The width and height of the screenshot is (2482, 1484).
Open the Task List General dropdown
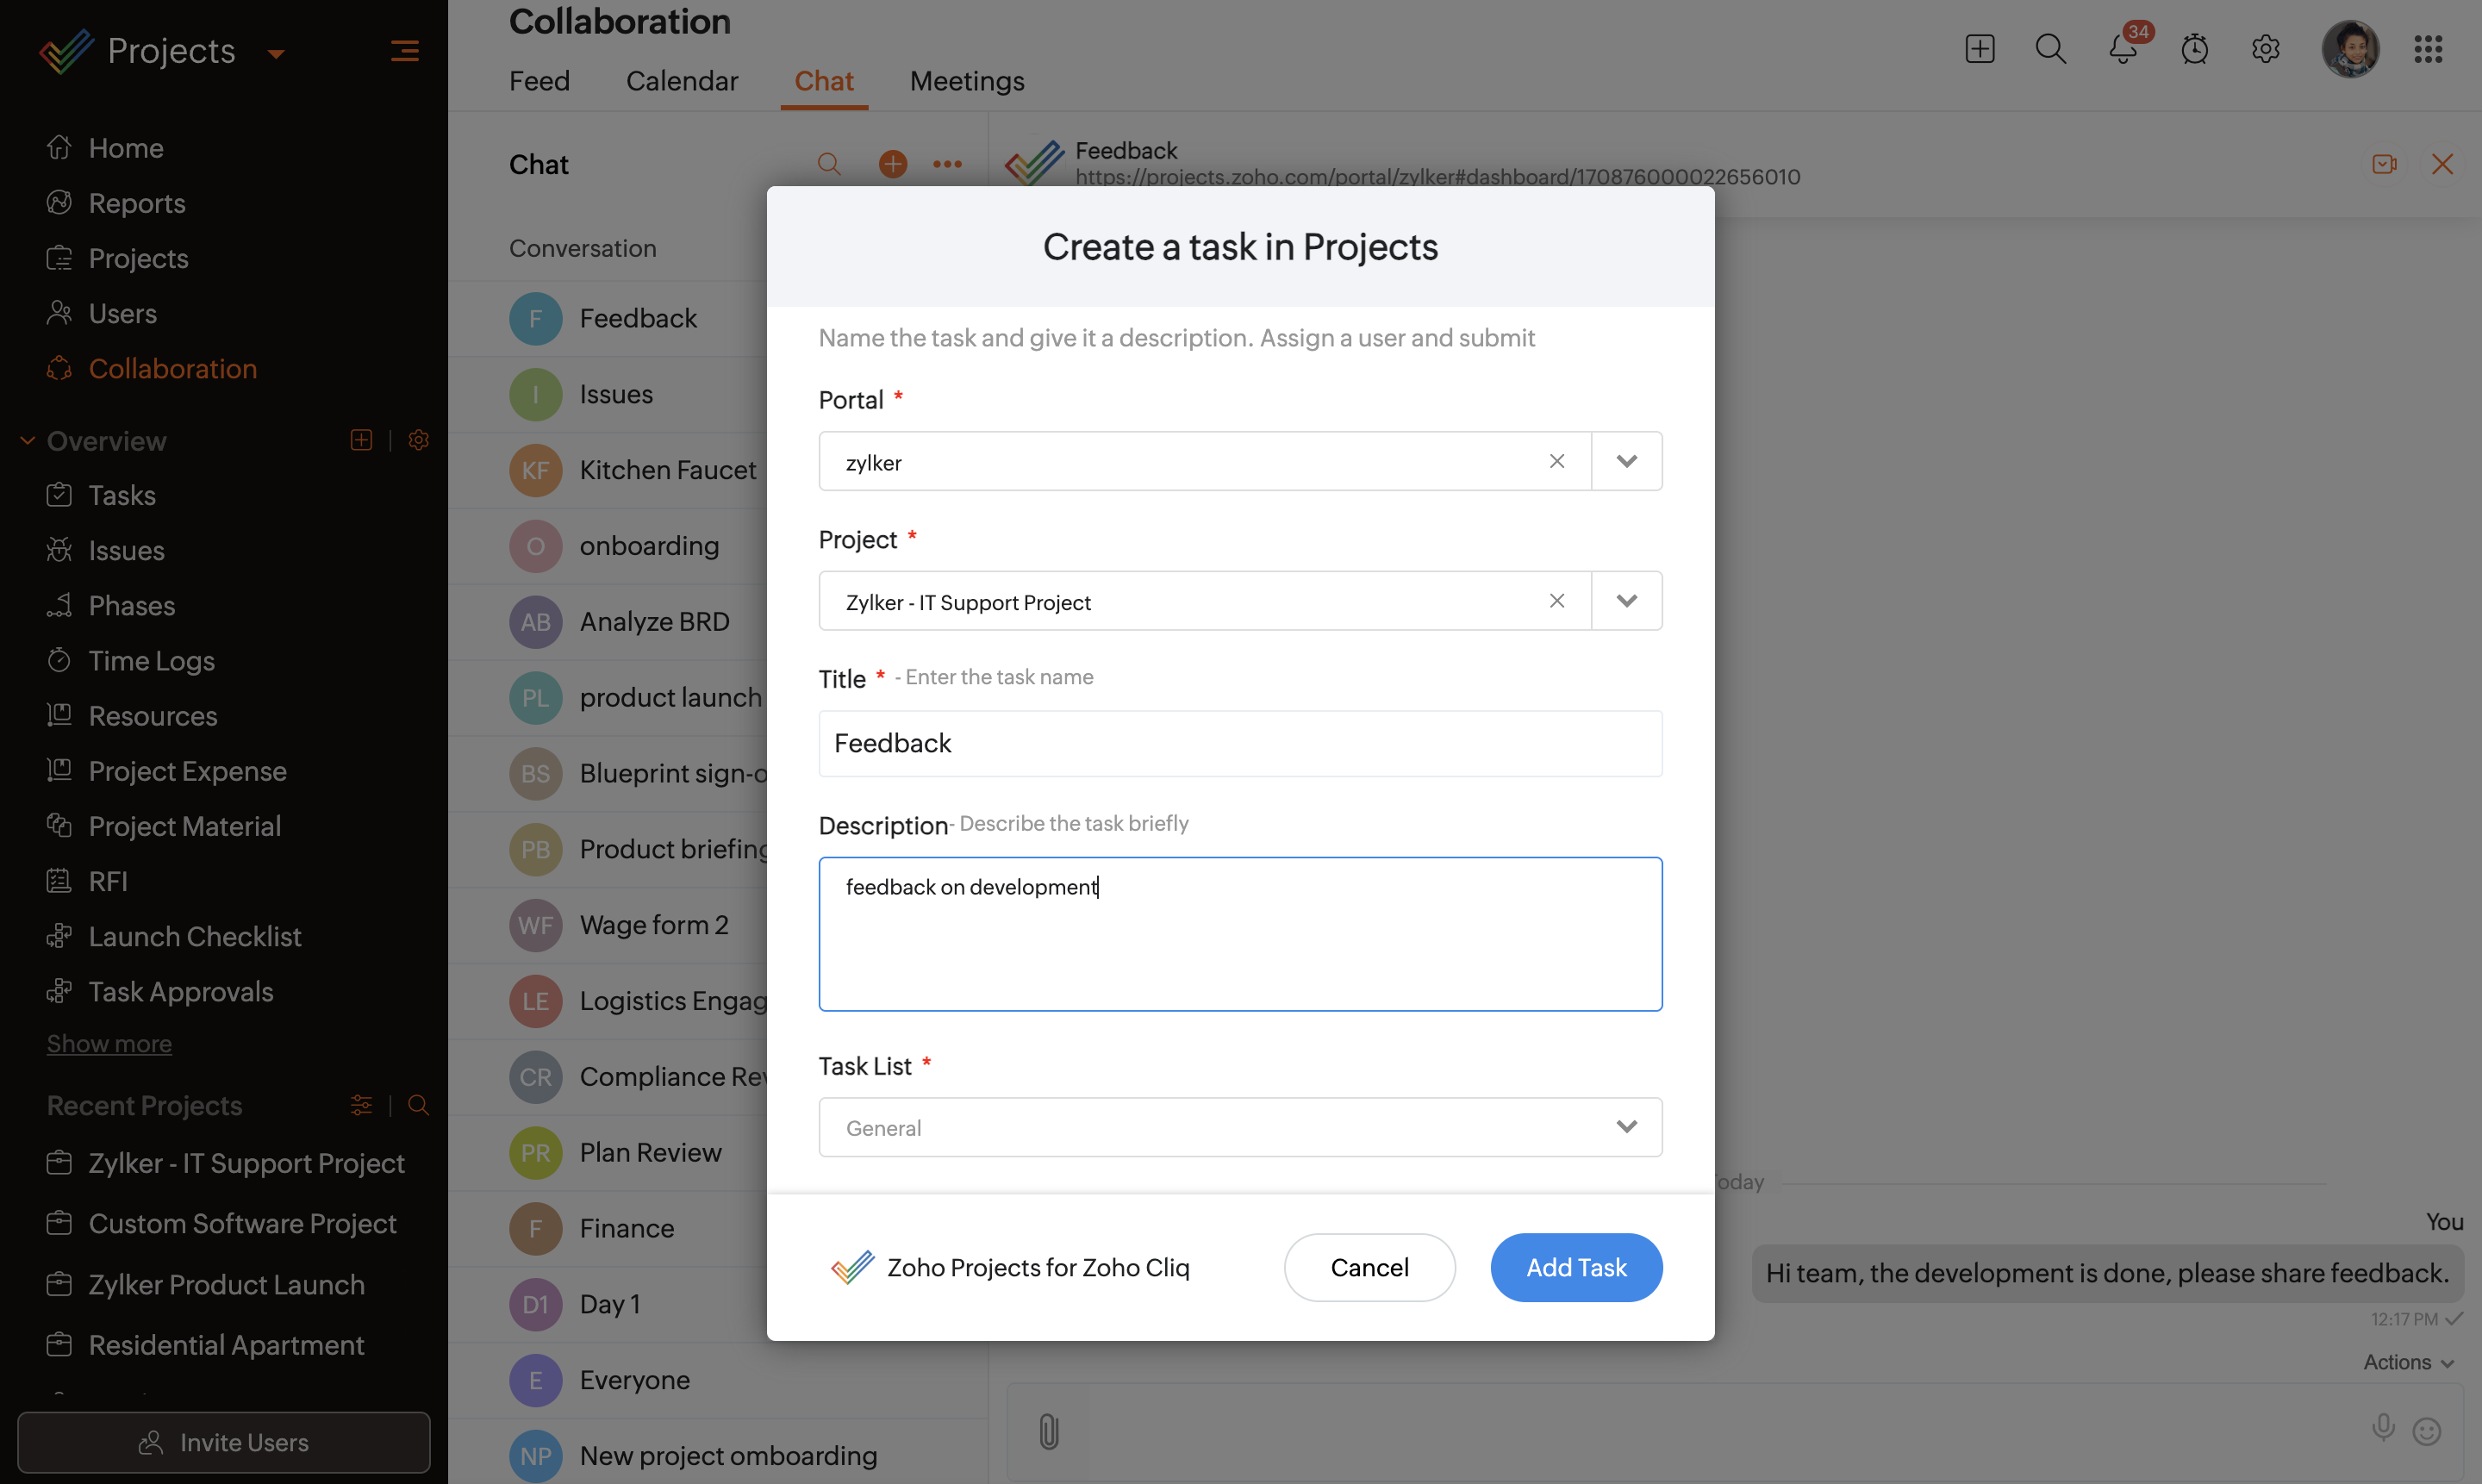pyautogui.click(x=1240, y=1127)
